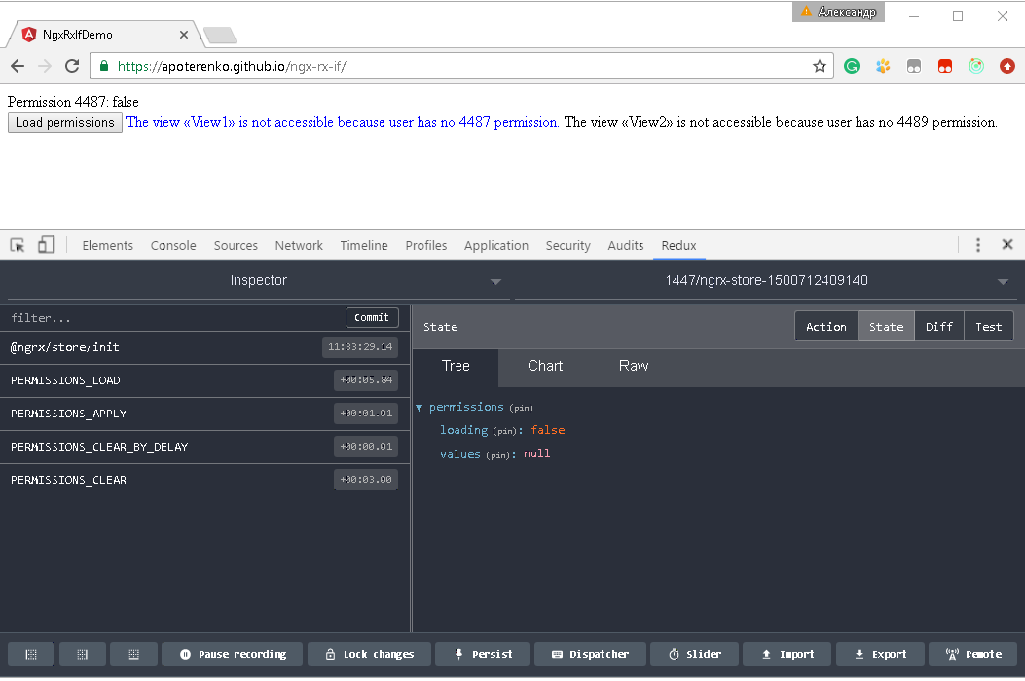Close the NgxRxIfDemo browser tab

(x=184, y=35)
